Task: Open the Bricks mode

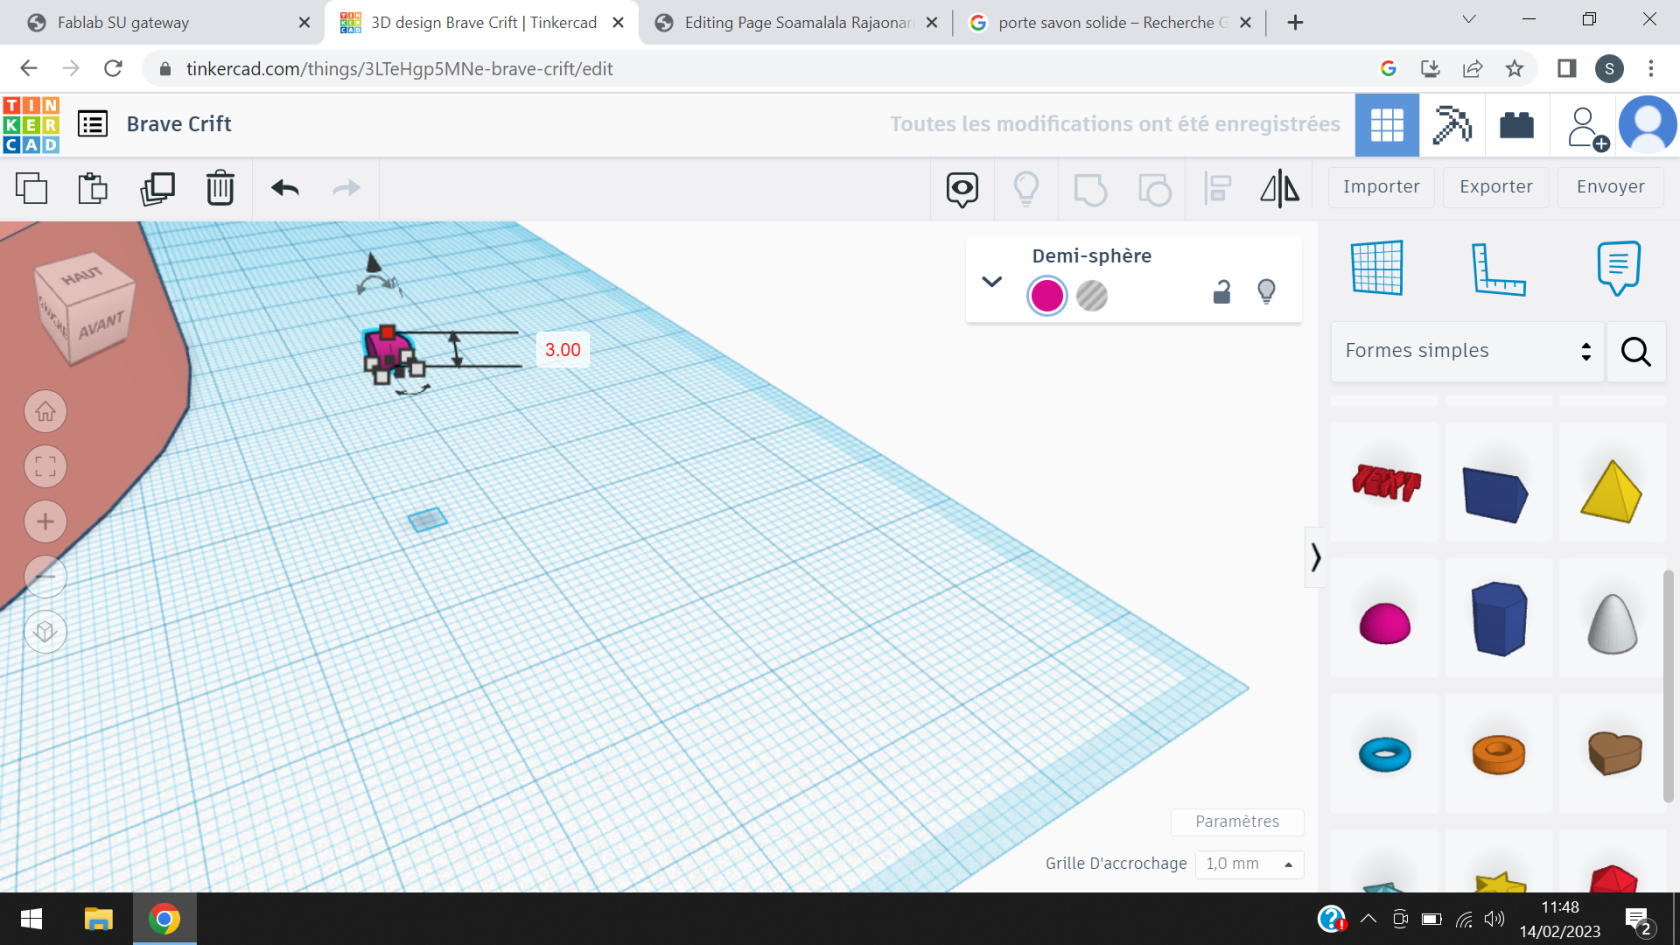Action: coord(1517,125)
